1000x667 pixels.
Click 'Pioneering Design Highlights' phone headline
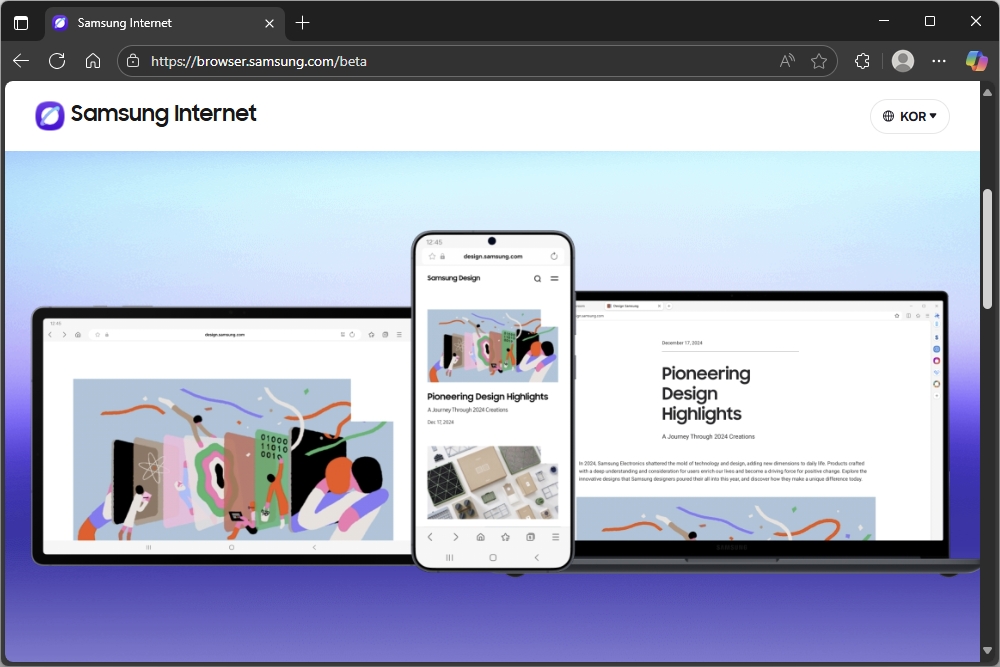(487, 397)
